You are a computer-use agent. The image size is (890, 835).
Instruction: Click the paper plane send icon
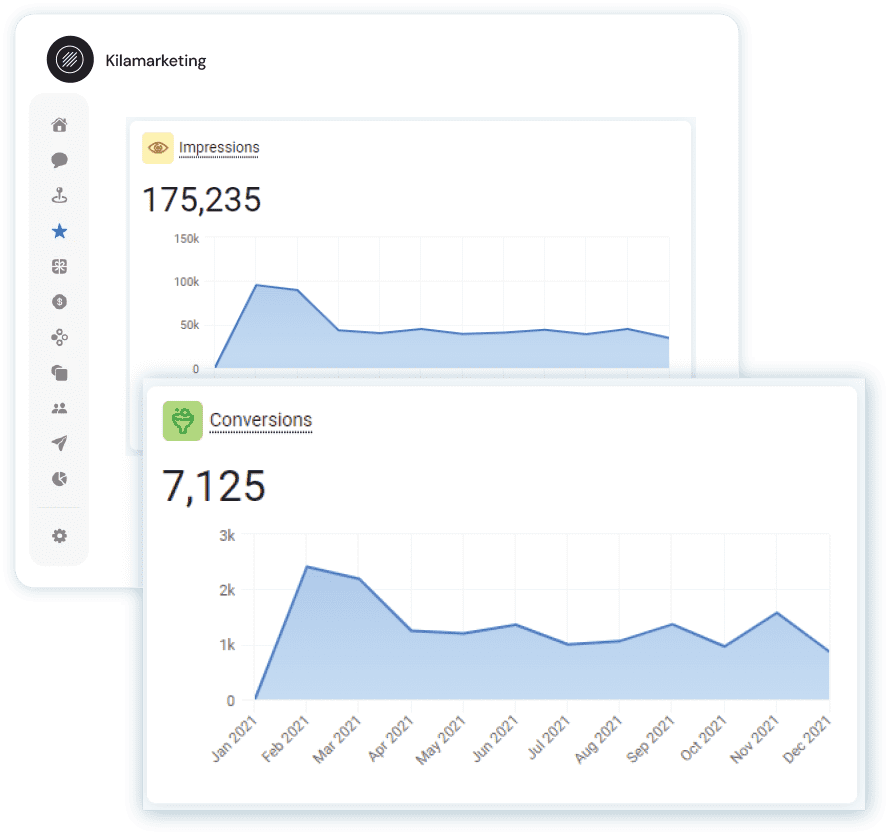click(60, 443)
